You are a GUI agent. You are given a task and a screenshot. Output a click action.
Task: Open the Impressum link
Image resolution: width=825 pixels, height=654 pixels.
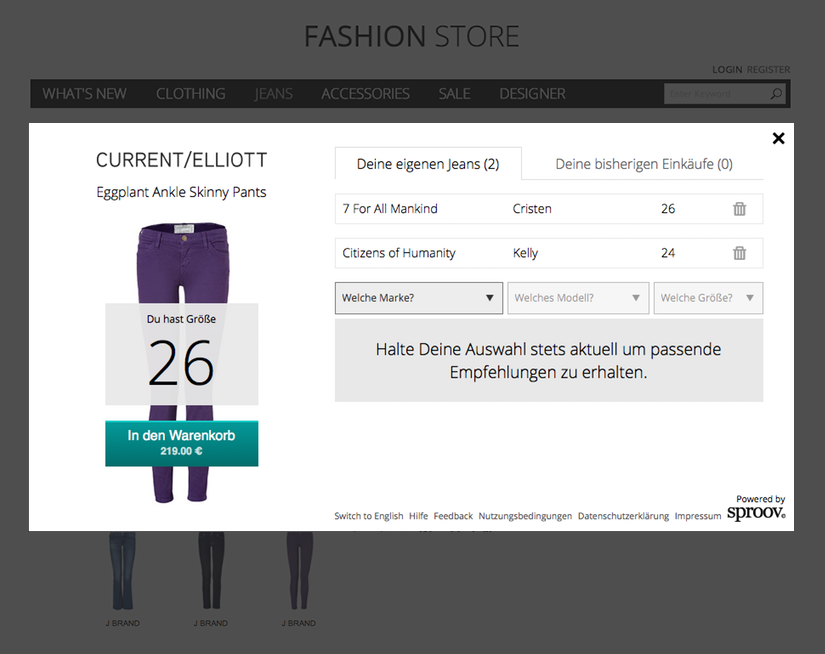(698, 516)
